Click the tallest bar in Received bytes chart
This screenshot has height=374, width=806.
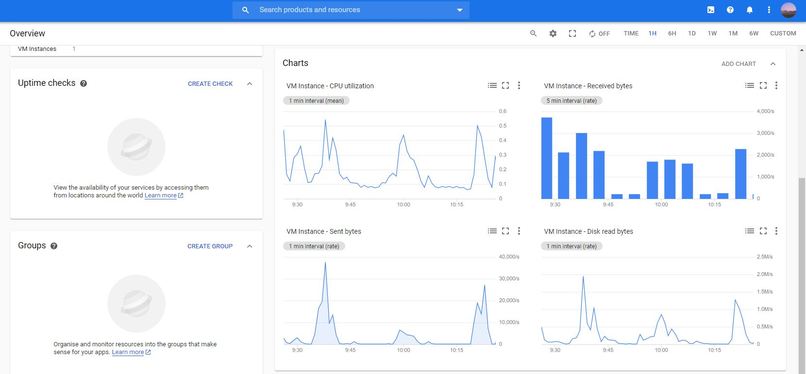pos(546,158)
